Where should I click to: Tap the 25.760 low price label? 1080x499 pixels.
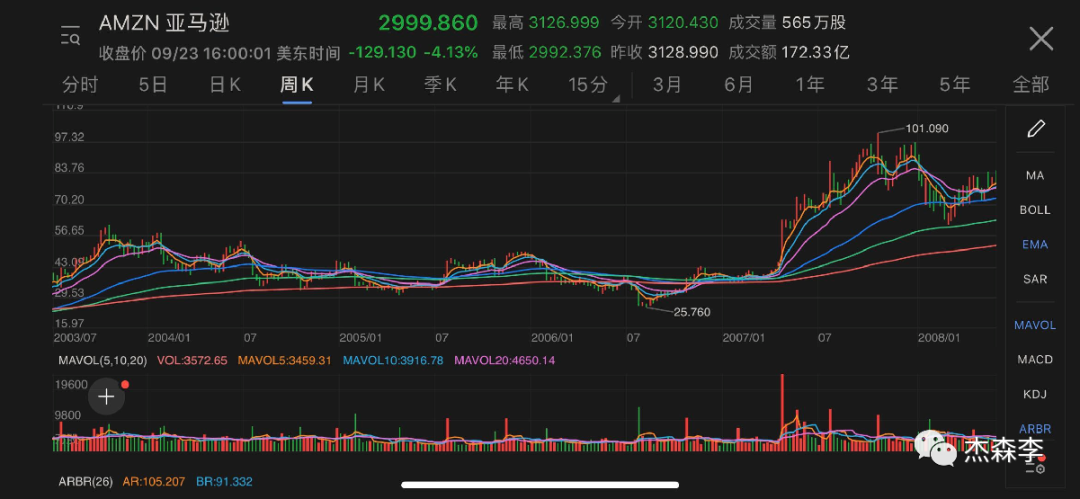coord(692,312)
